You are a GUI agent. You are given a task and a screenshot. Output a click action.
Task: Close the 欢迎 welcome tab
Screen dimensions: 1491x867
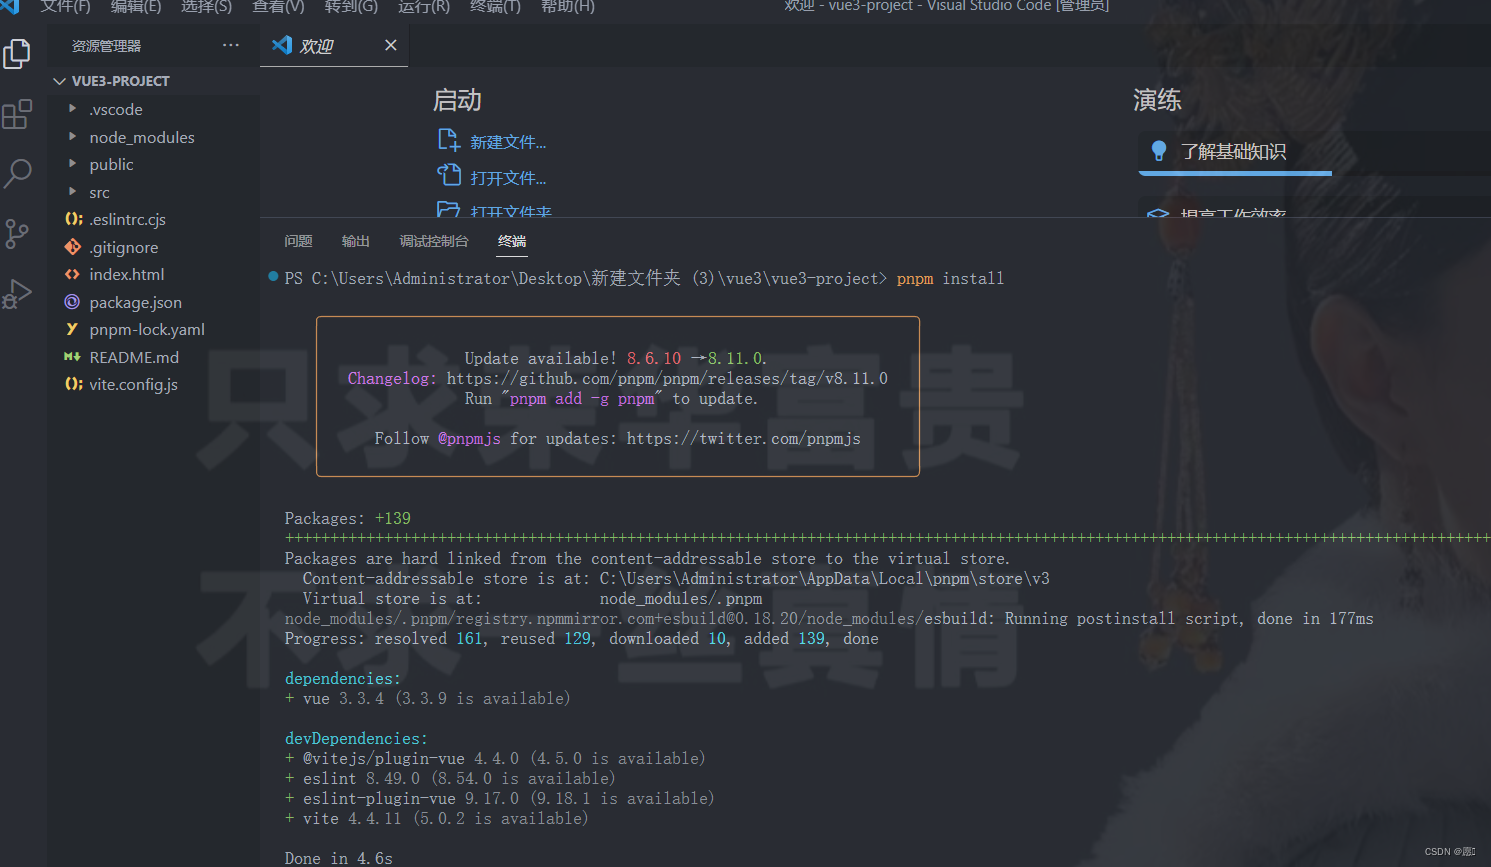pos(391,45)
